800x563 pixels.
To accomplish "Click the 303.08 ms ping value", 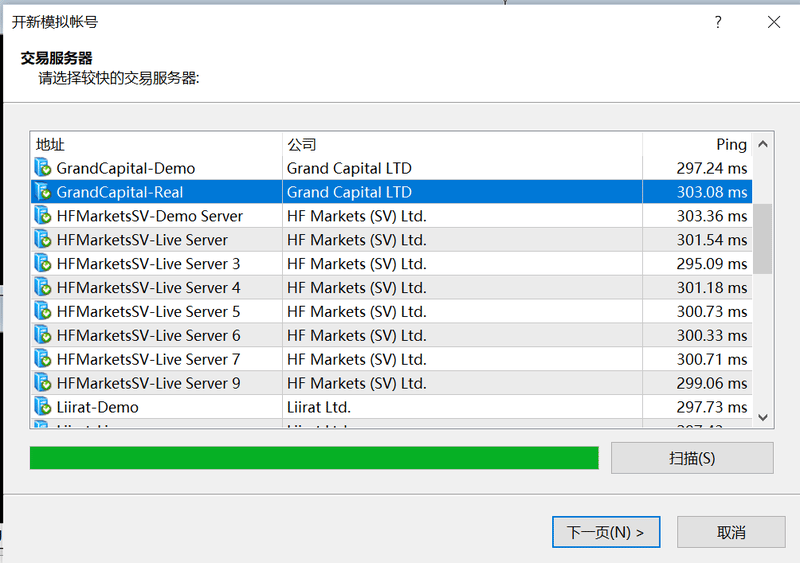I will click(x=712, y=192).
